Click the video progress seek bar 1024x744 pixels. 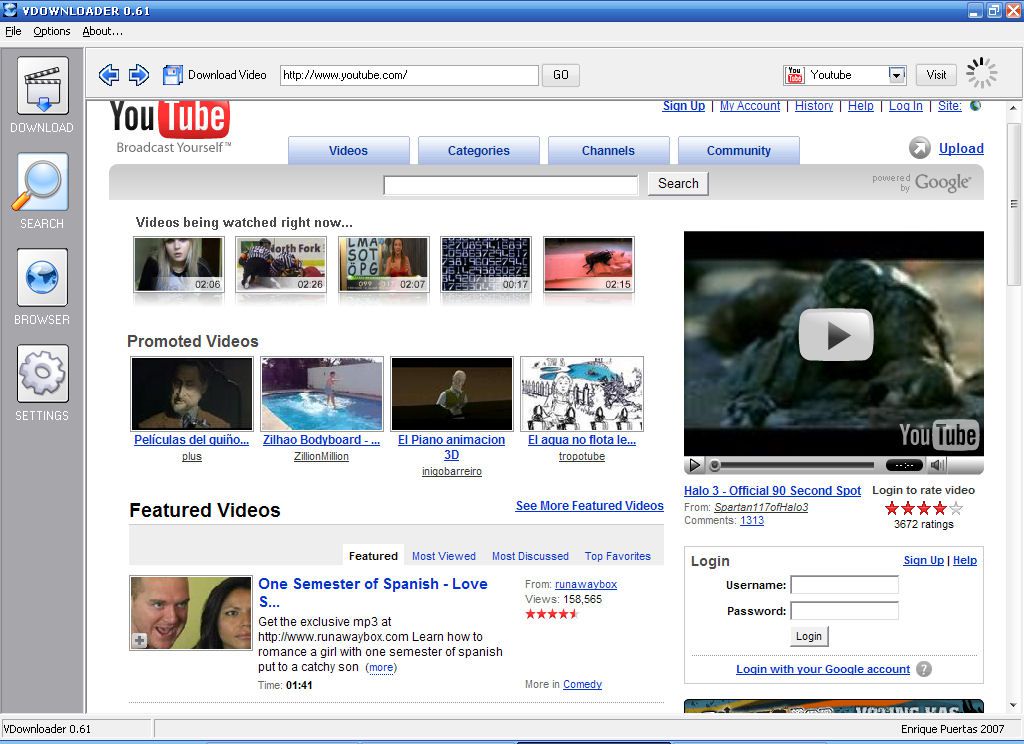tap(795, 465)
